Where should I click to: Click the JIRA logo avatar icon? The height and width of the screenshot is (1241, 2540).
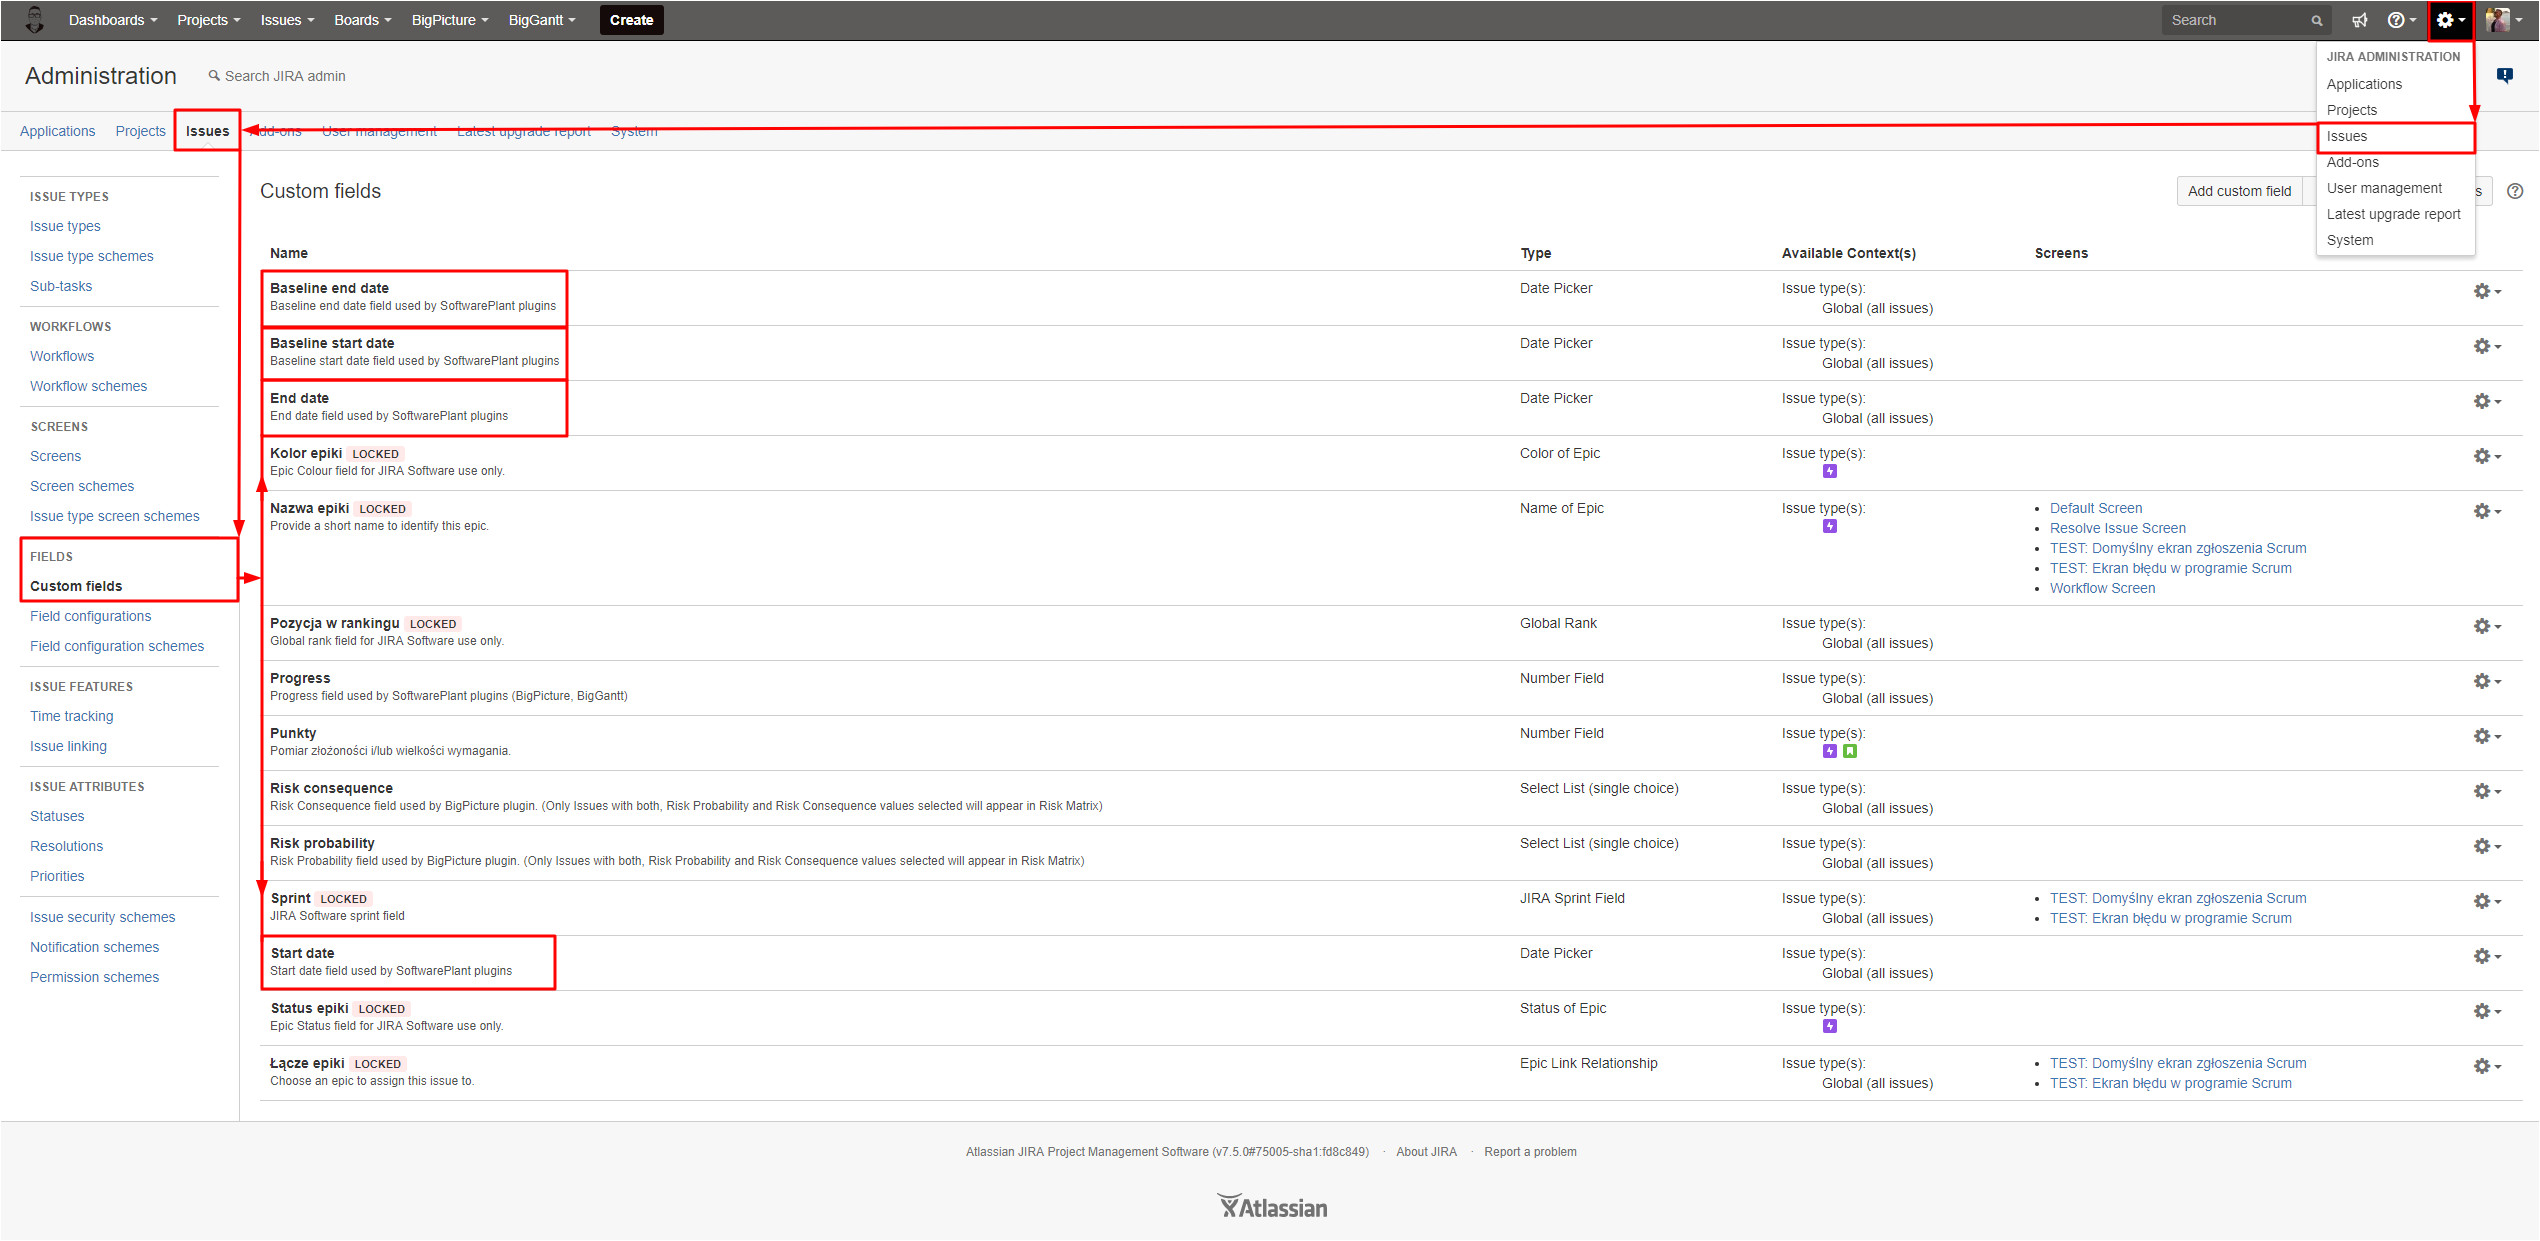(34, 20)
